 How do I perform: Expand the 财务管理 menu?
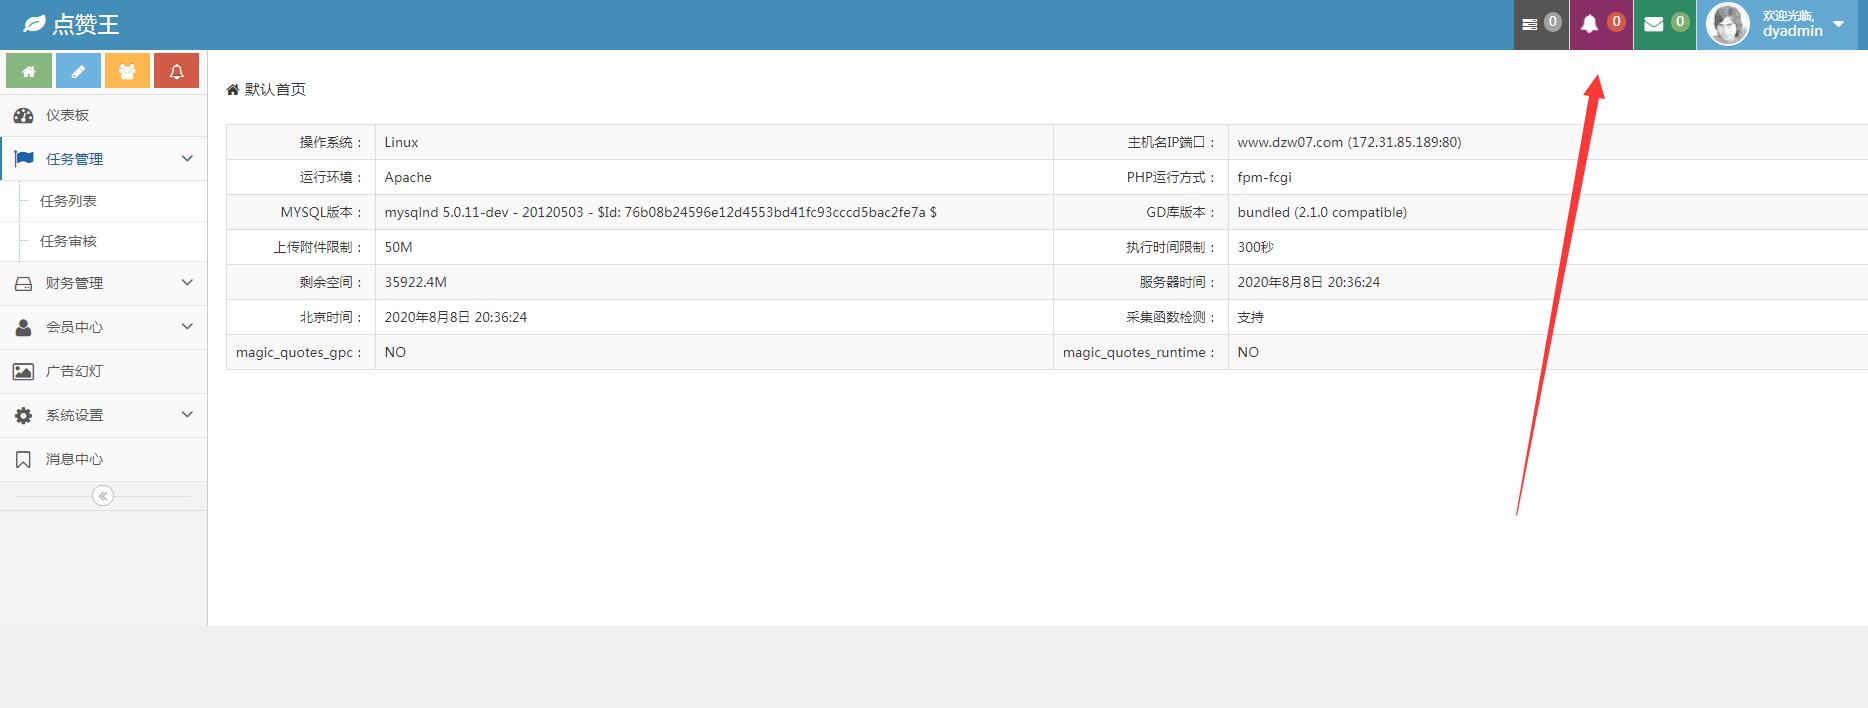[x=103, y=283]
